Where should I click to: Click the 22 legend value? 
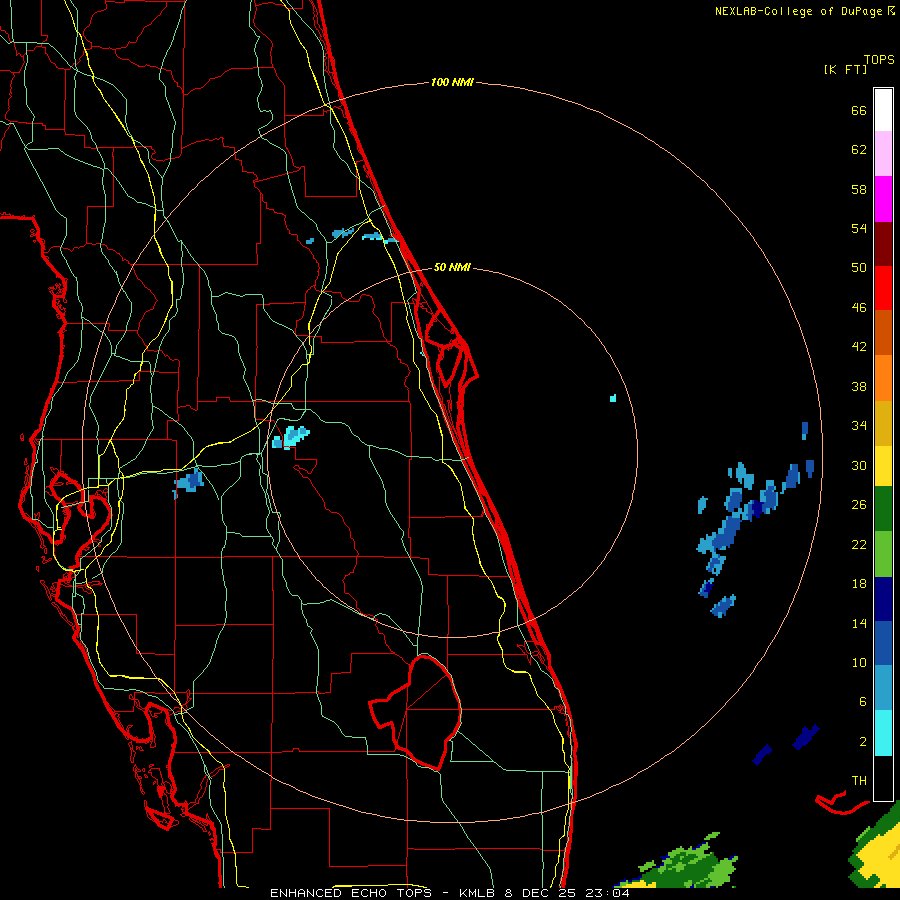coord(859,544)
